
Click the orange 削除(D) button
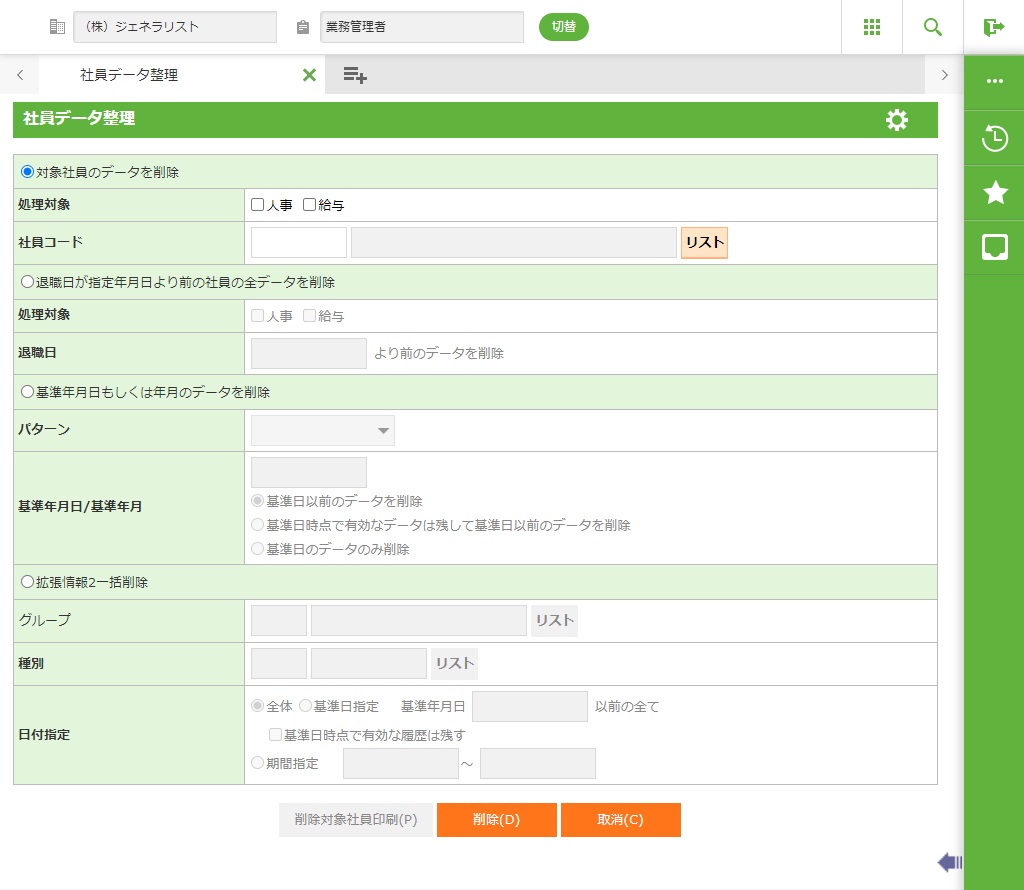click(x=496, y=820)
